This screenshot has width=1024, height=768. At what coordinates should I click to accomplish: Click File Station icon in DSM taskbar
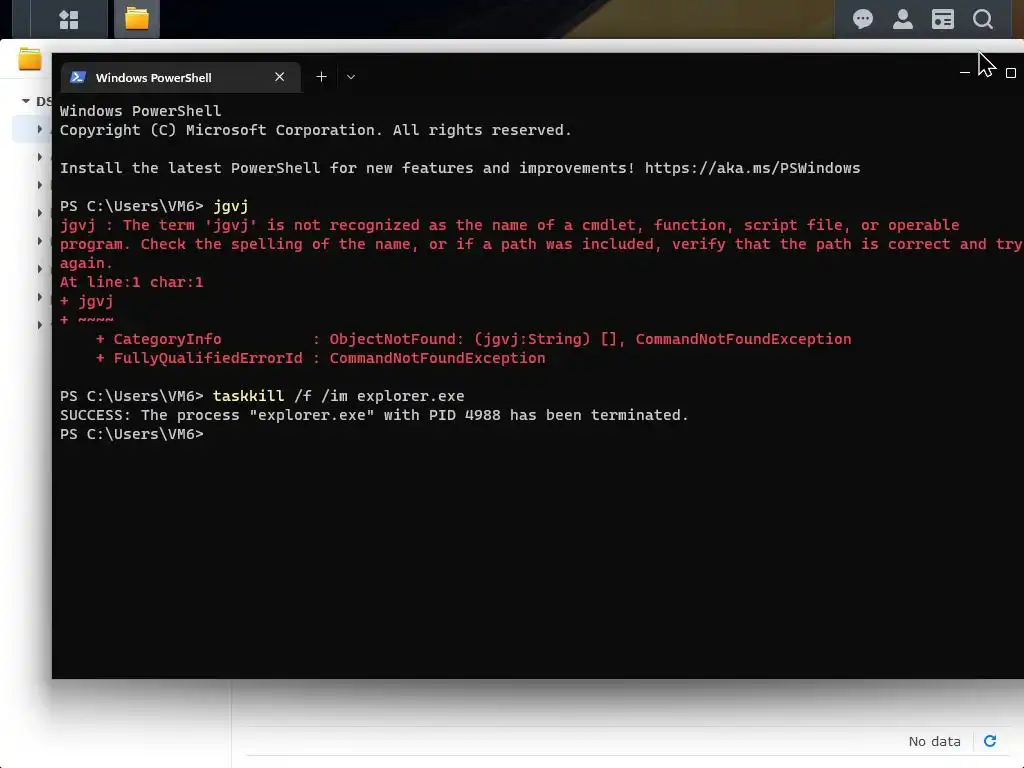coord(136,18)
